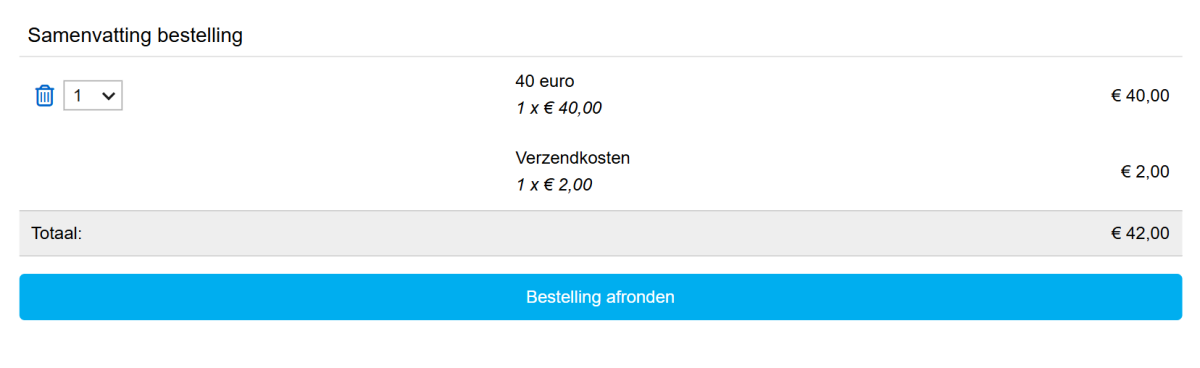This screenshot has height=368, width=1200.
Task: Click the € 40,00 item price
Action: (x=1140, y=96)
